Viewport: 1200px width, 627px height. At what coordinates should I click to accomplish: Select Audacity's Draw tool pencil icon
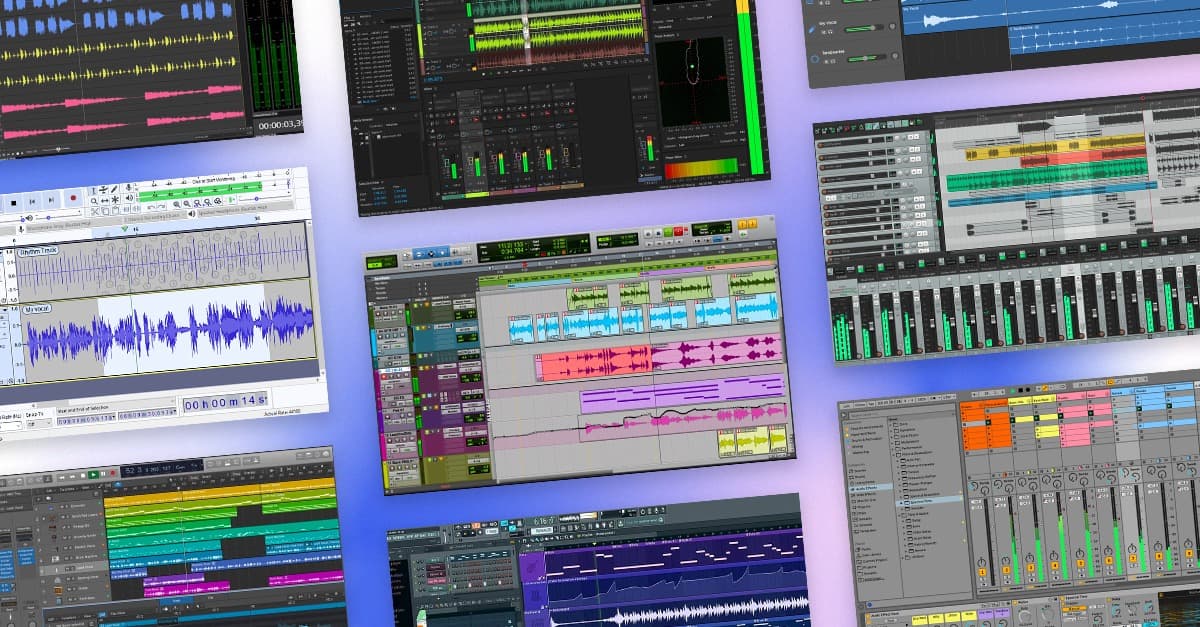[114, 188]
